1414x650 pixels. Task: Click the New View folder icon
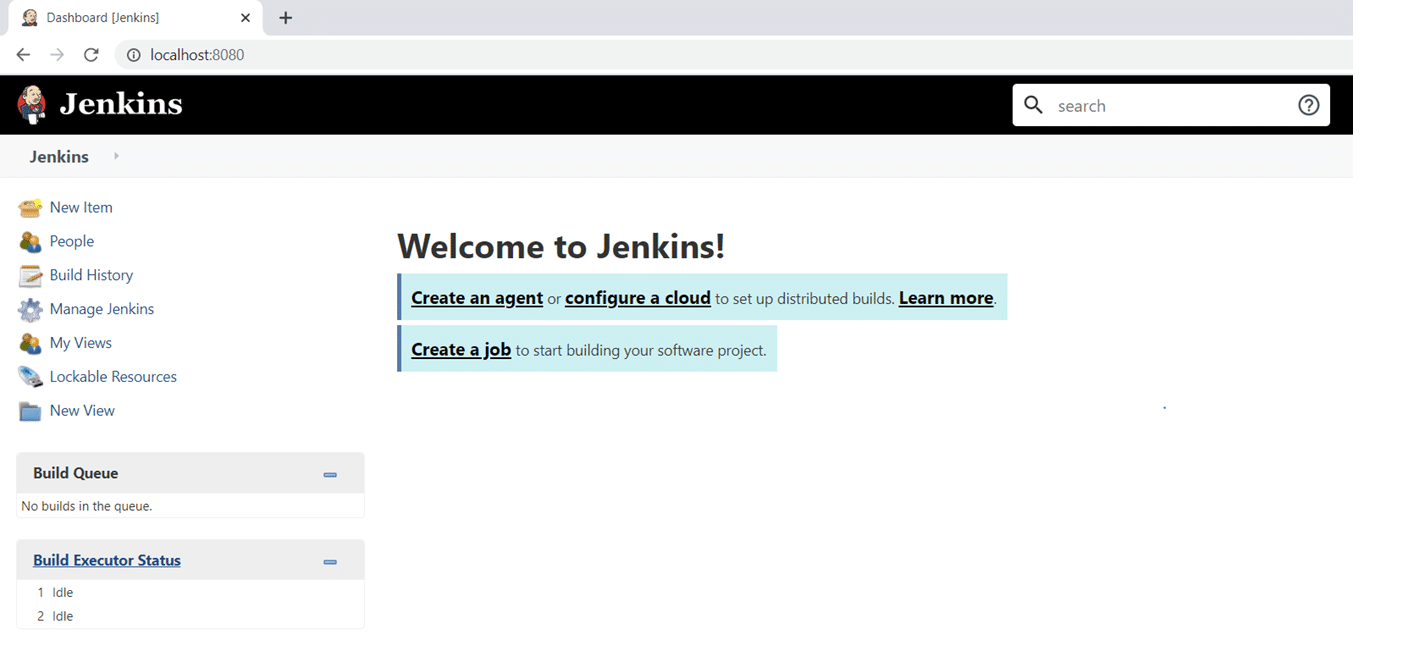coord(31,411)
